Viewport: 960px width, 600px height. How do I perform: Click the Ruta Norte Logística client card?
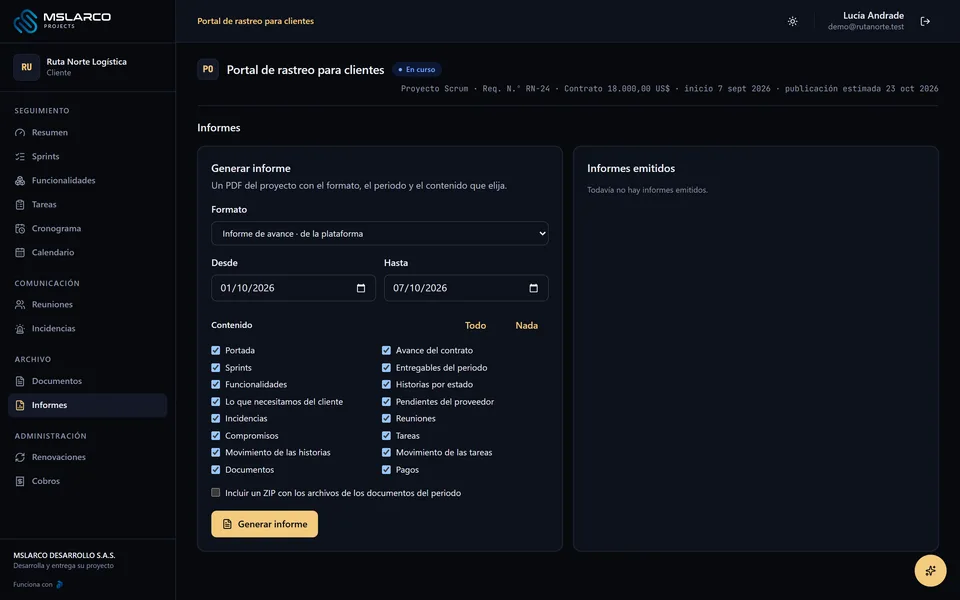(x=88, y=67)
